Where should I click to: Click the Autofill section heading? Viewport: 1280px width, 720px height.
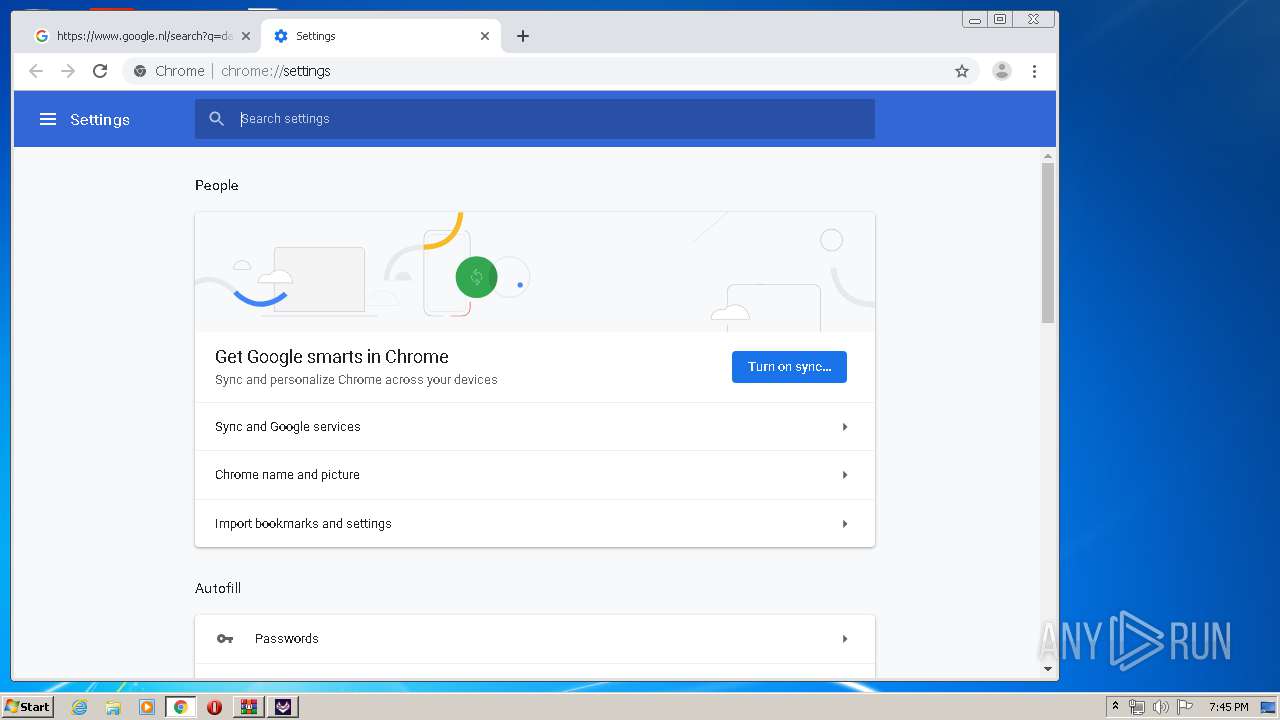pos(218,589)
